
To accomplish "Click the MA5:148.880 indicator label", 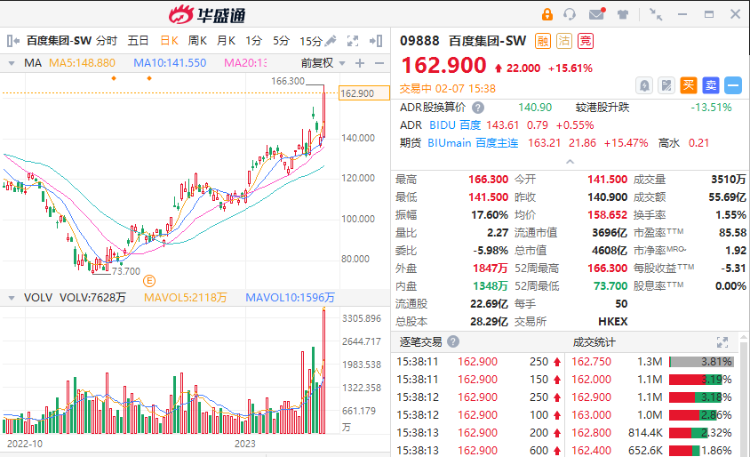I will pos(82,63).
